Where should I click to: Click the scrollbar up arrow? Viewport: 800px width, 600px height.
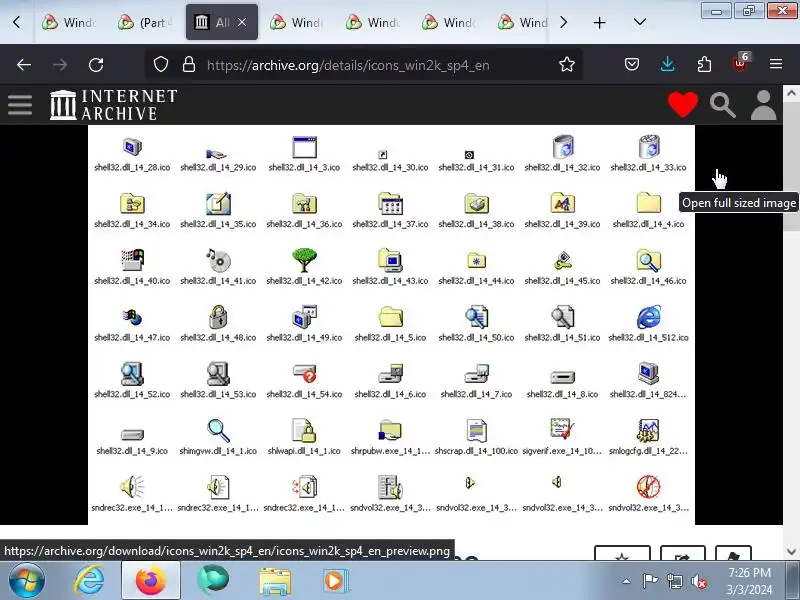[791, 93]
